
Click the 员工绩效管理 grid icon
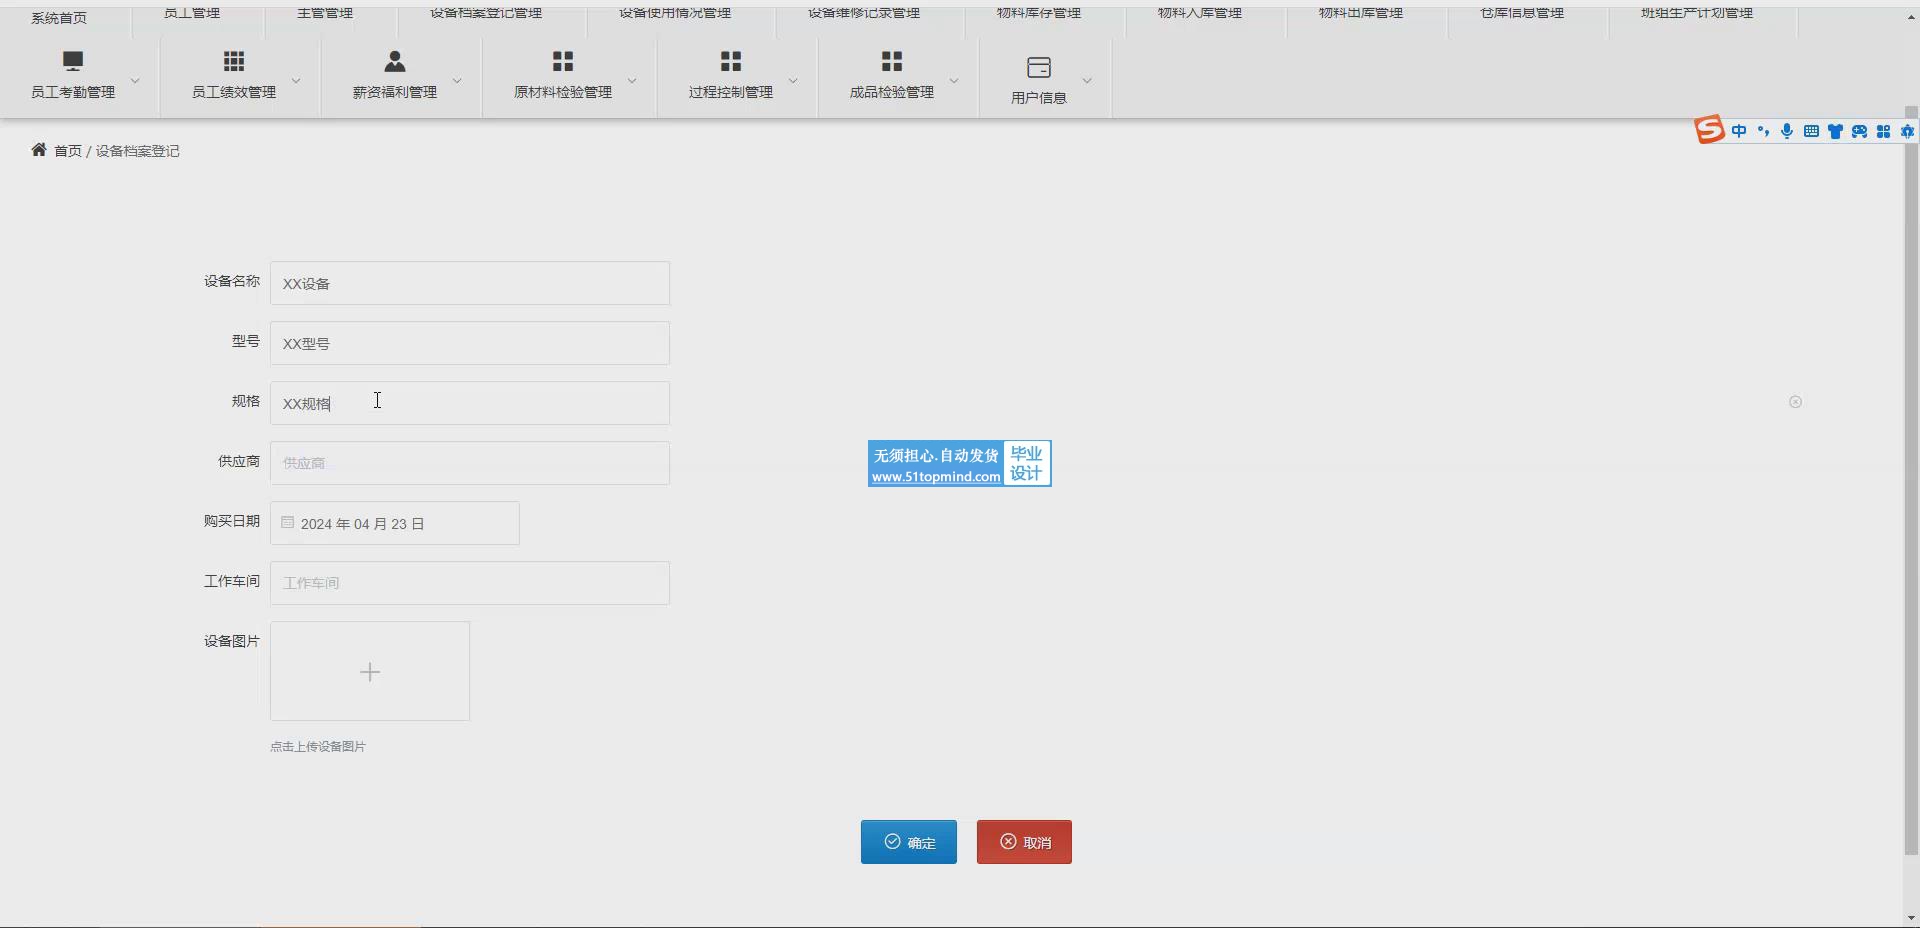click(234, 62)
